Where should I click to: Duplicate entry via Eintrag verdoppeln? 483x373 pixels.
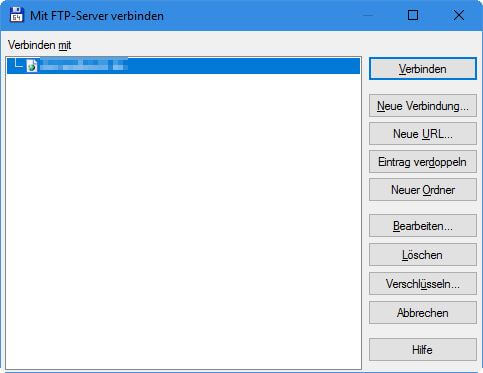point(423,162)
